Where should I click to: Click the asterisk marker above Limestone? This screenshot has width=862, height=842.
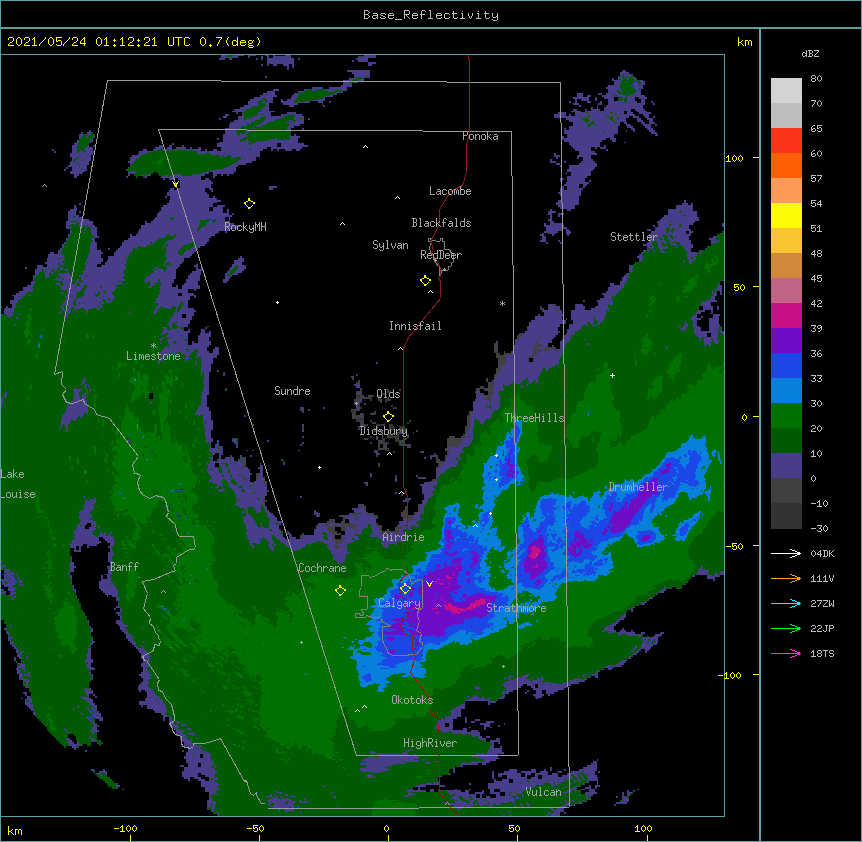coord(153,346)
